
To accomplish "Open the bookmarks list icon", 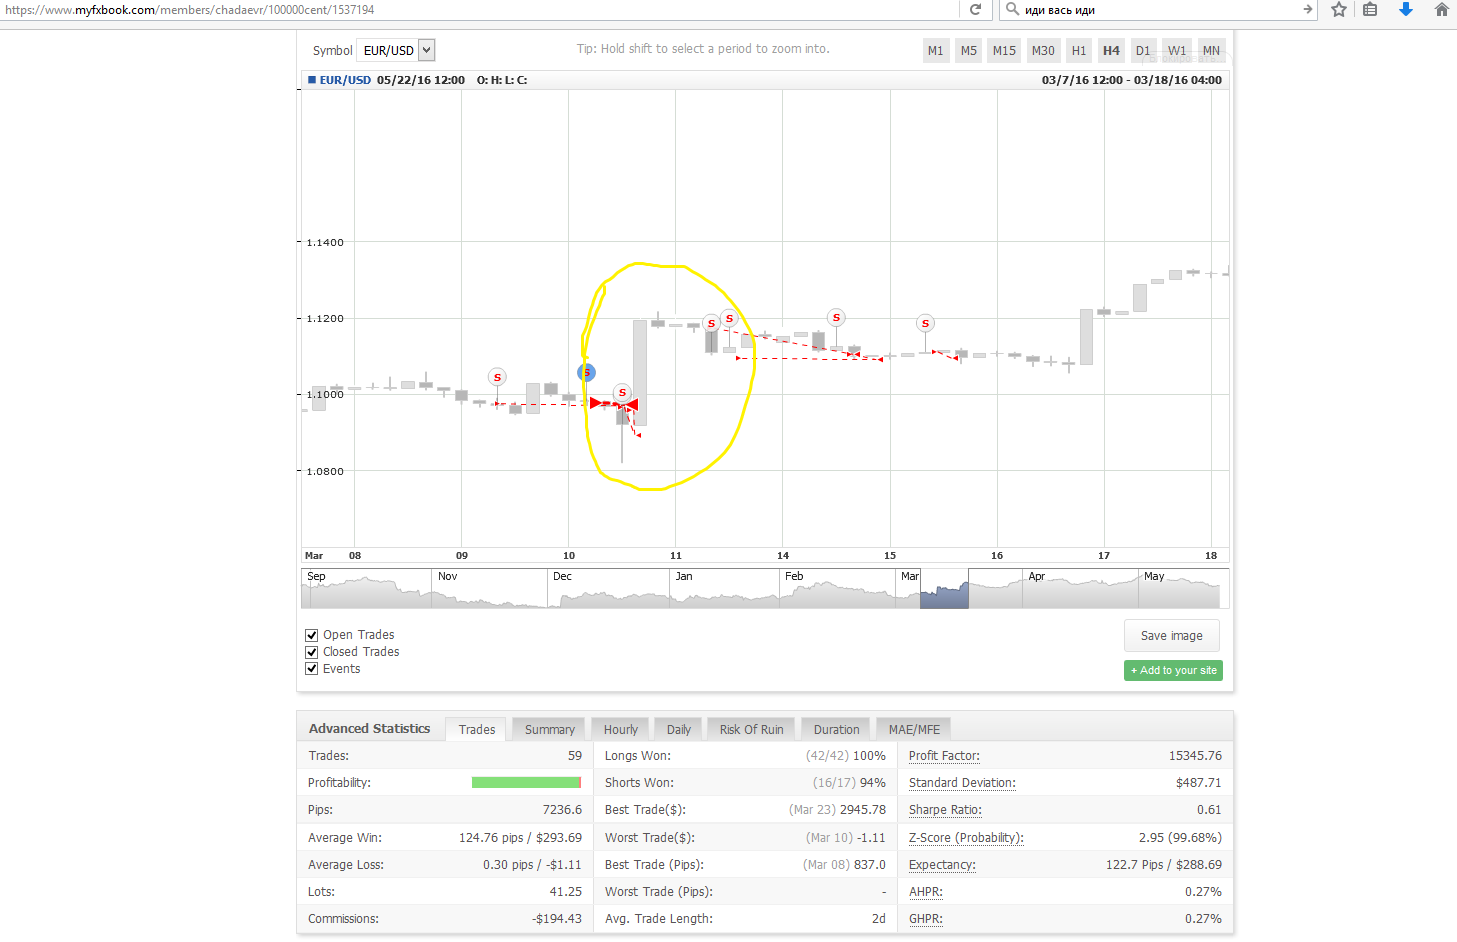I will point(1370,10).
